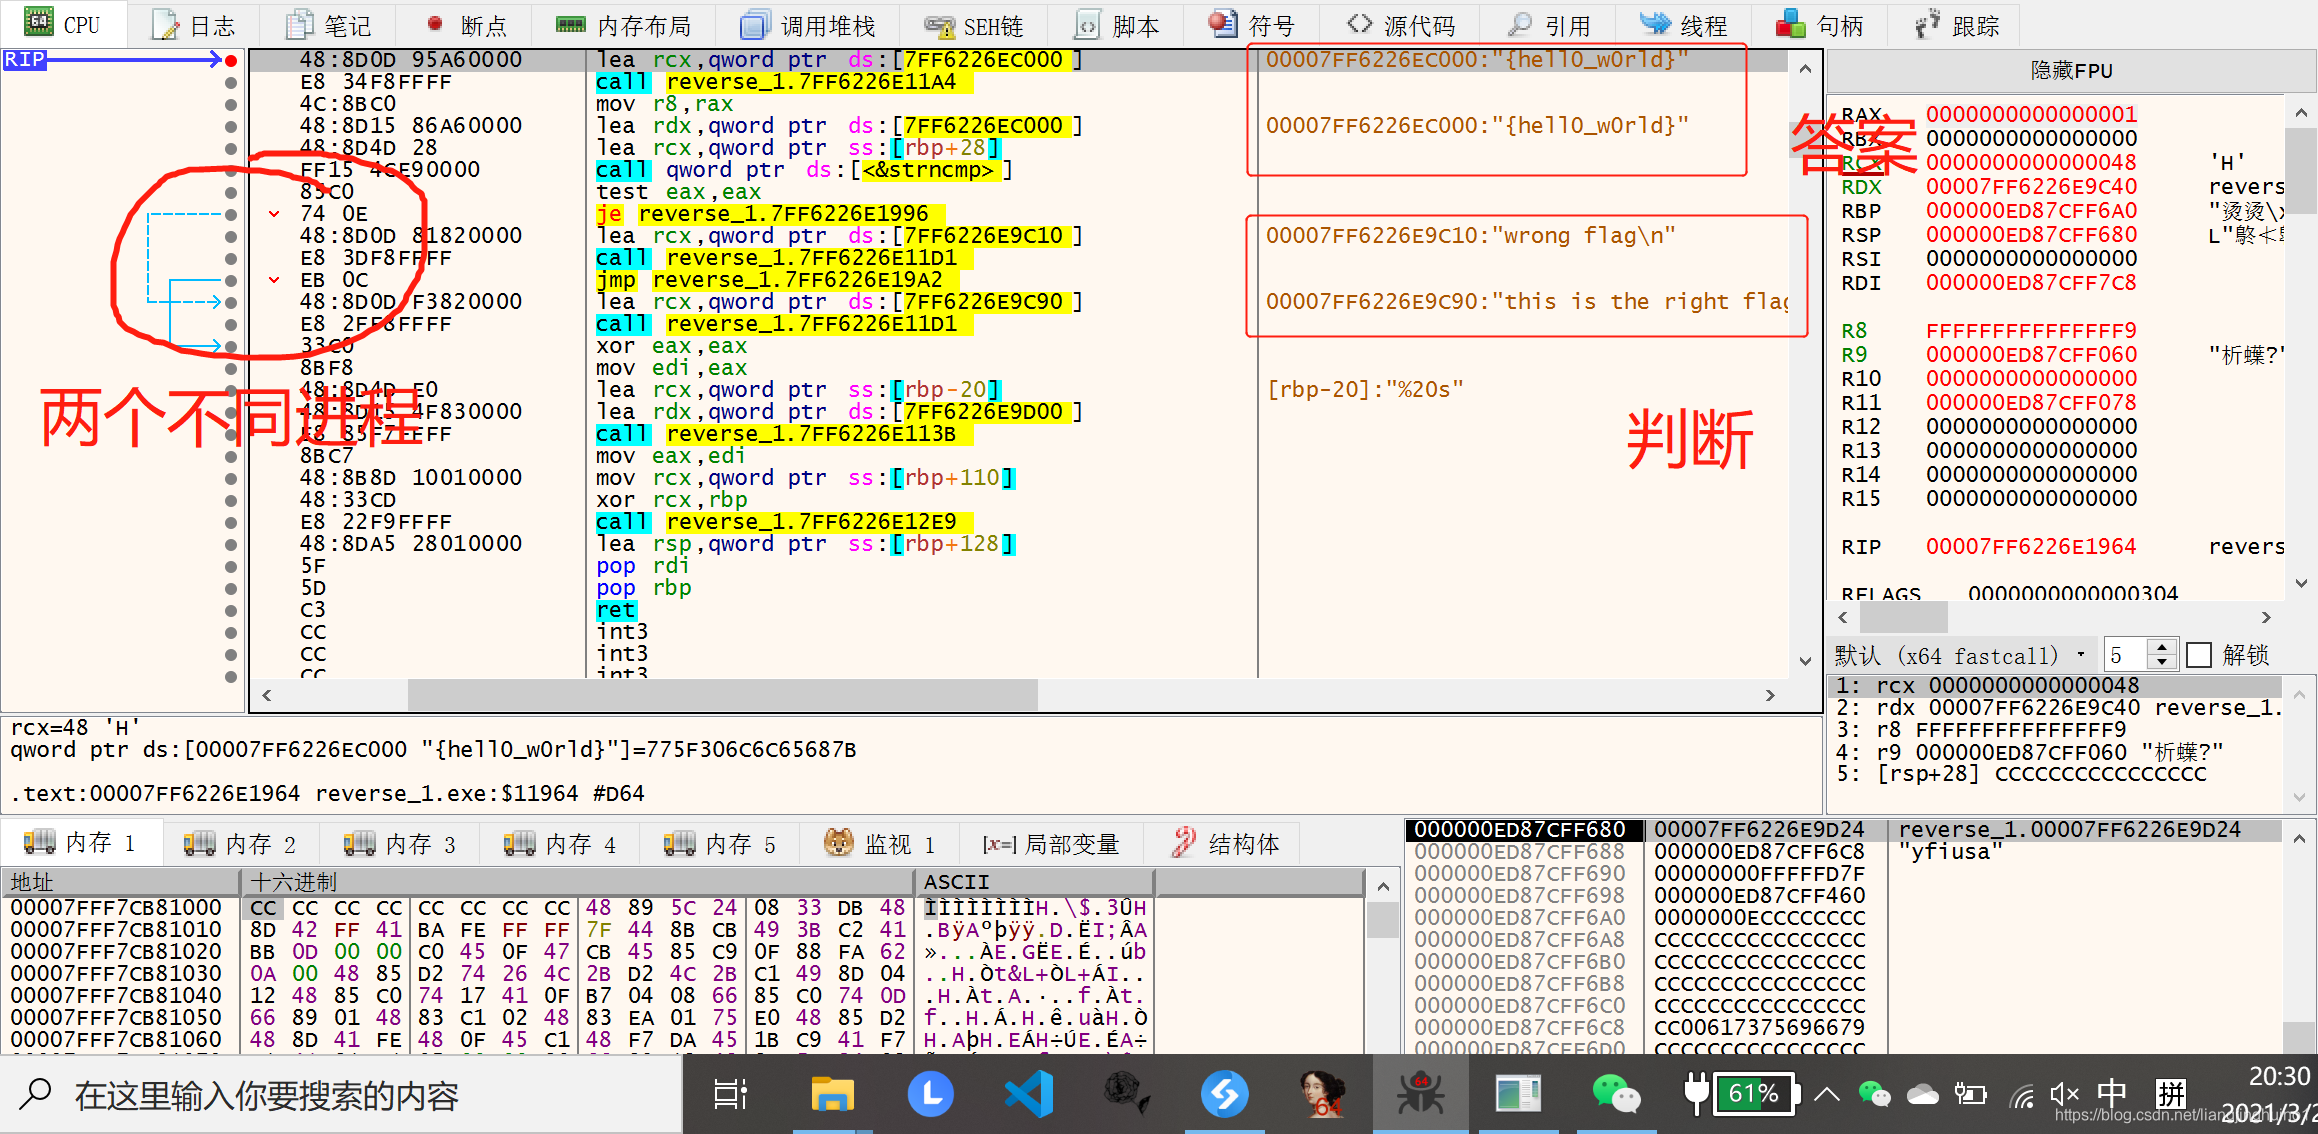
Task: Open Visual Studio Code from taskbar
Action: (1029, 1093)
